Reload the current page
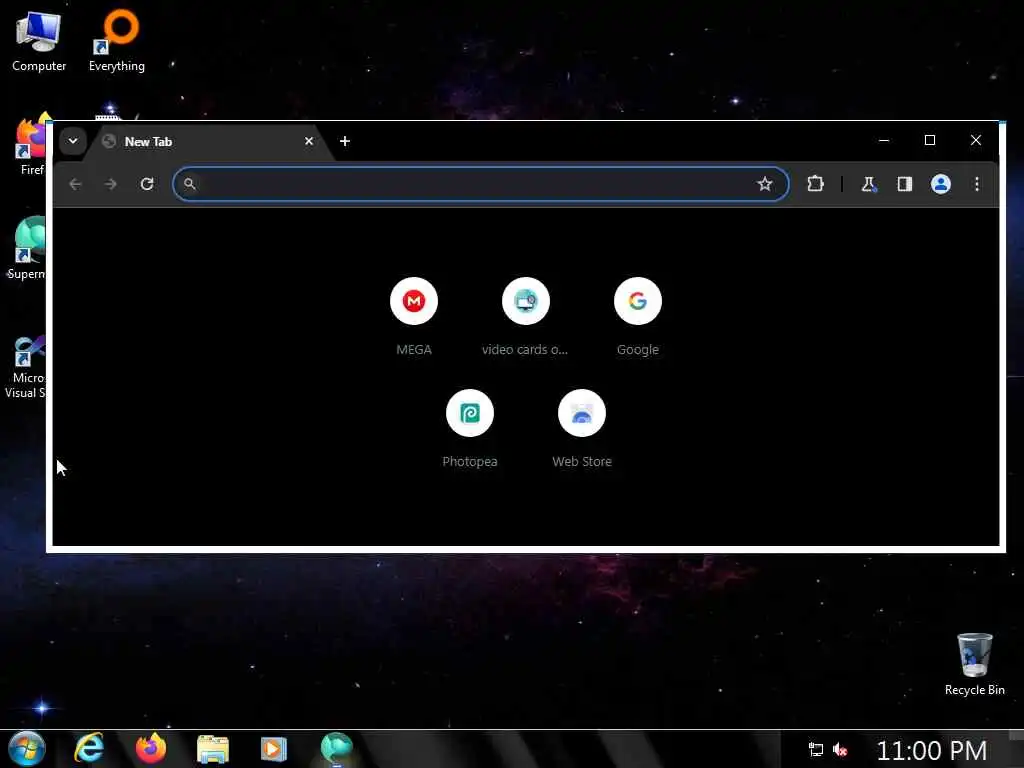 (x=147, y=184)
